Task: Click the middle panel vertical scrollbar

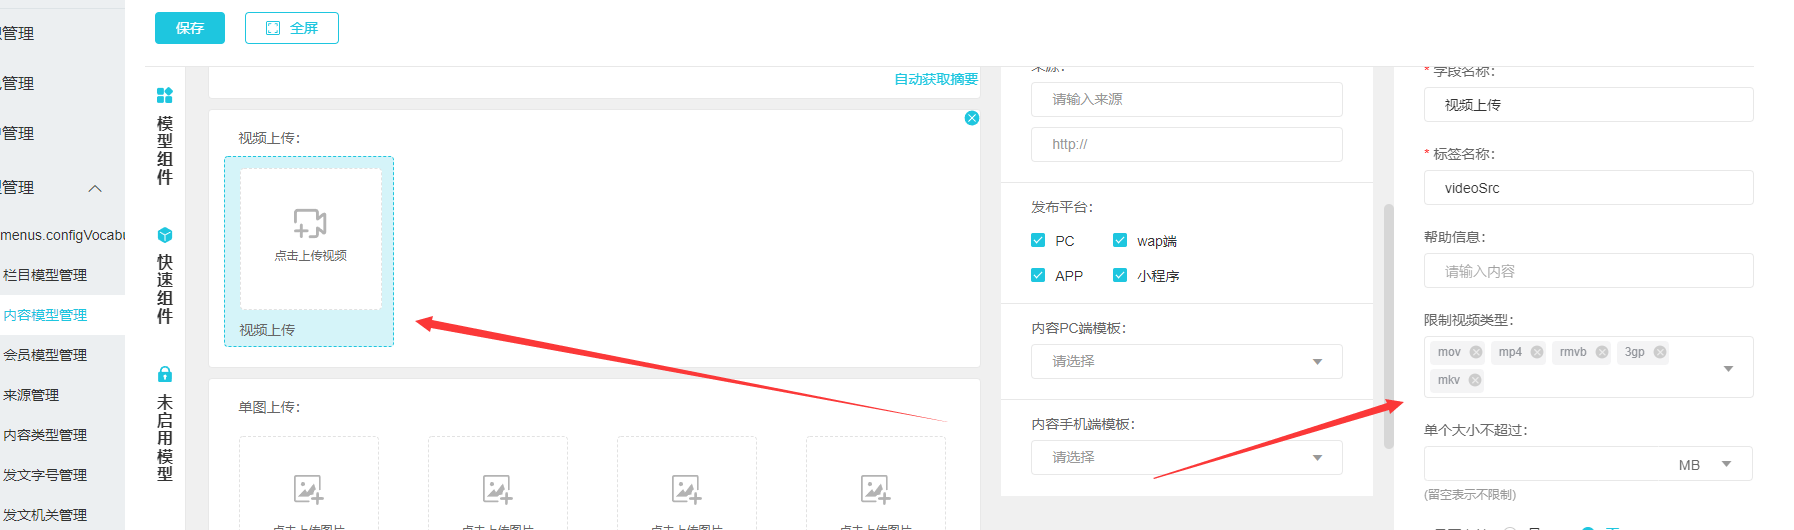Action: pos(1388,326)
